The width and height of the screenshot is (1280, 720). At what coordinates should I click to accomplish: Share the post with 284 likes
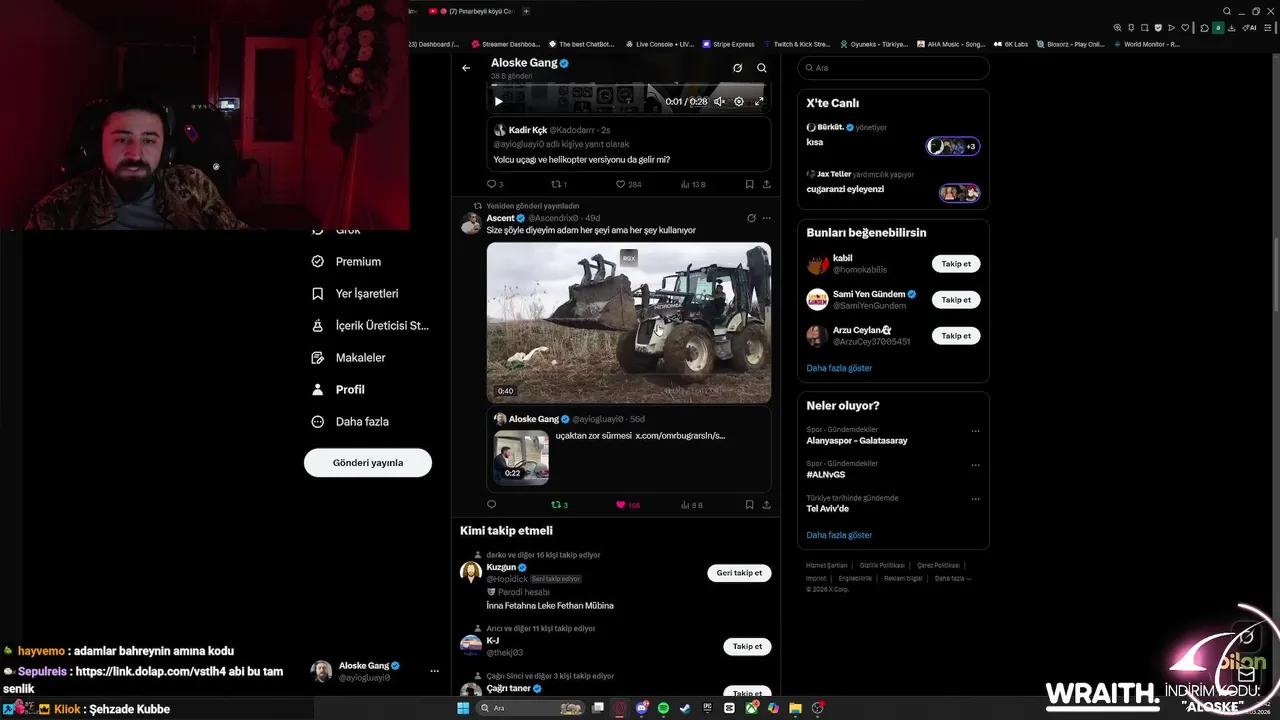click(767, 184)
